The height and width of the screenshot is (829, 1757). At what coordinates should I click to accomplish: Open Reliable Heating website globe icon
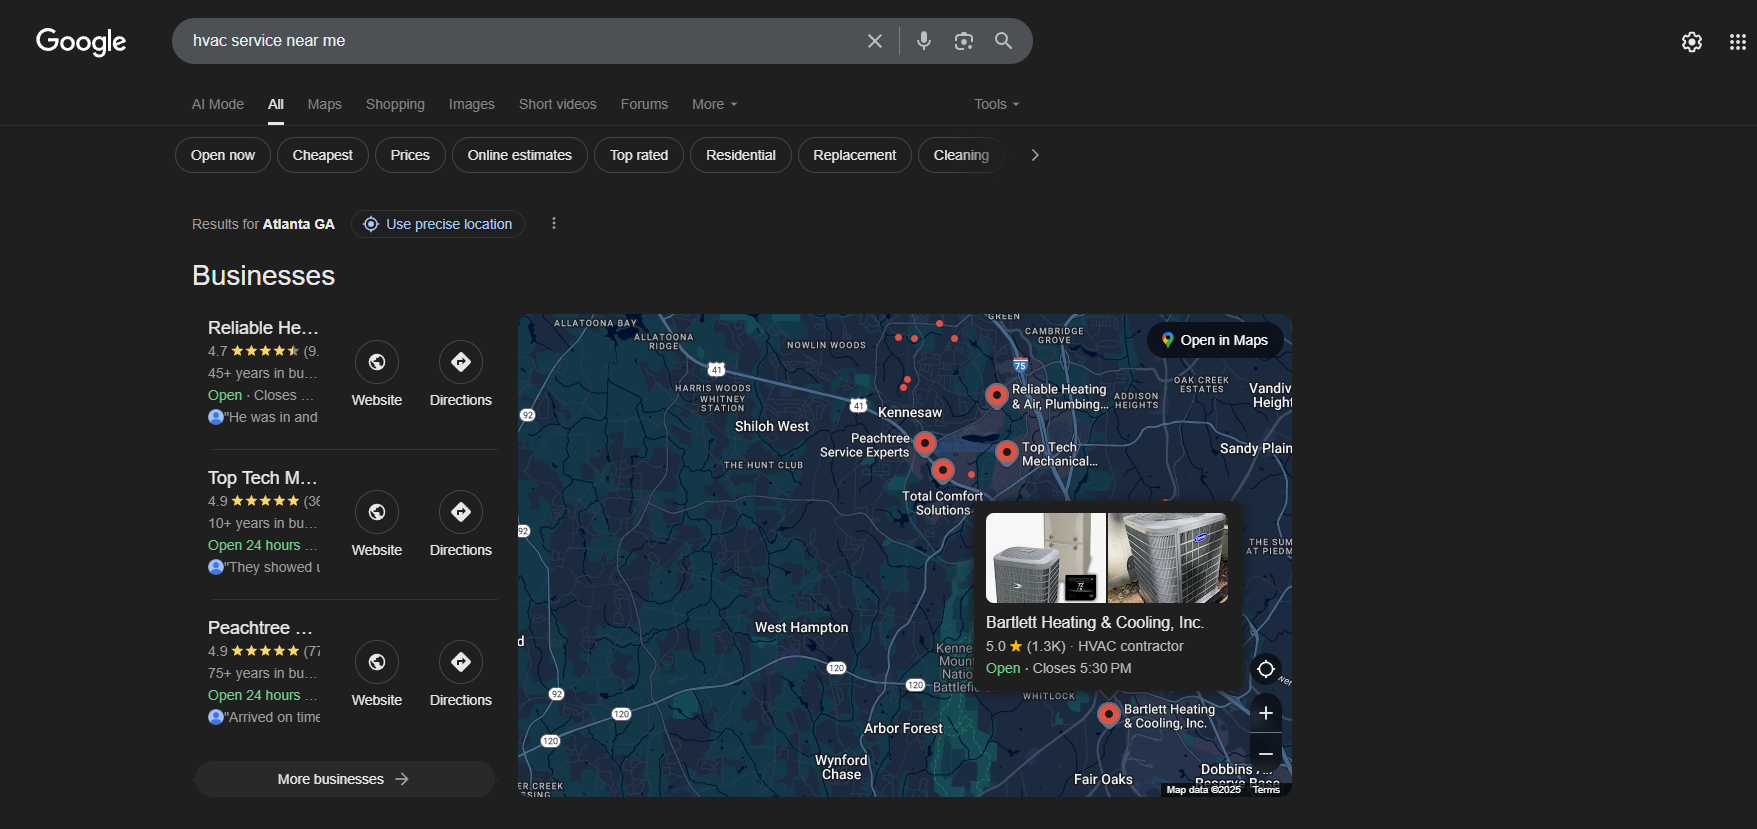pyautogui.click(x=377, y=362)
